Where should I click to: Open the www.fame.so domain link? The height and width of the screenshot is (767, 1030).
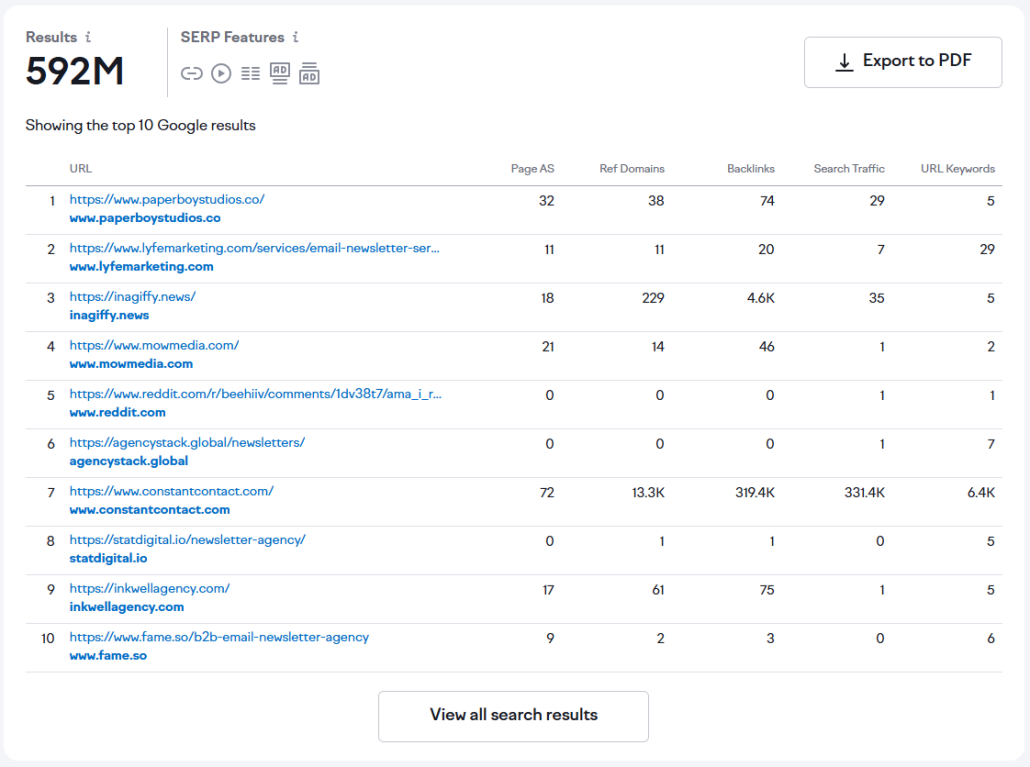(x=108, y=655)
